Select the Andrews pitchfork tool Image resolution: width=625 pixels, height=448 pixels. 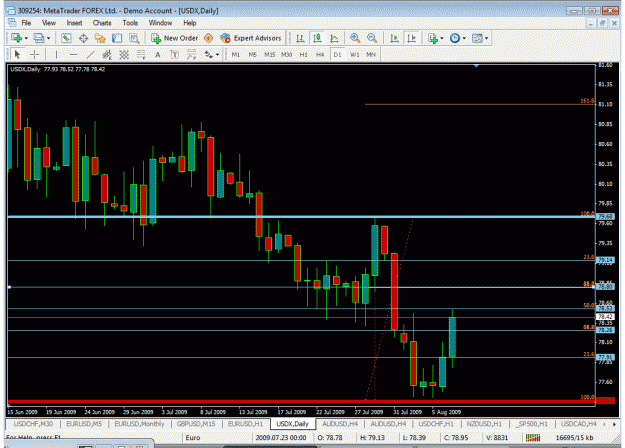(x=192, y=55)
